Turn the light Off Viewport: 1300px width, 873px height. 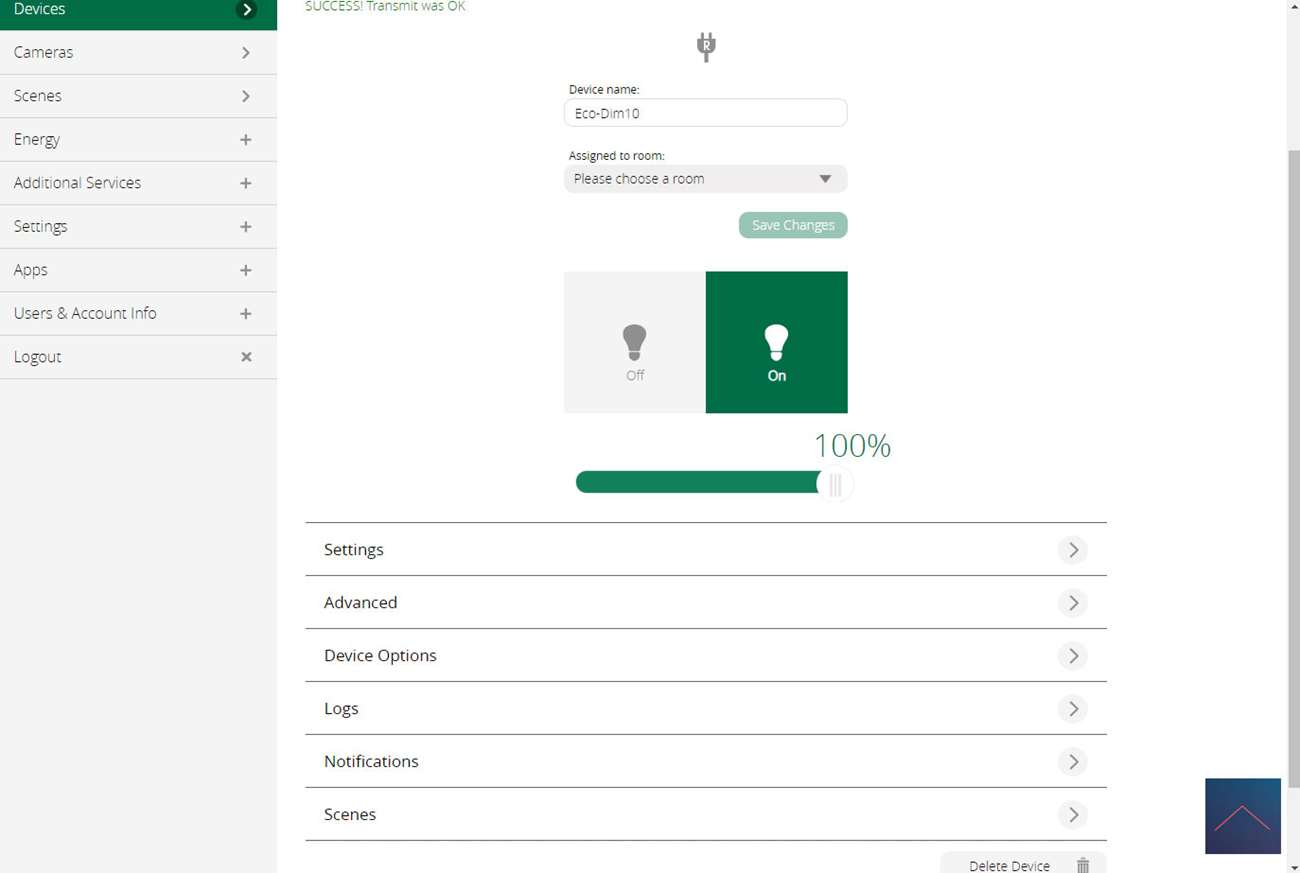click(x=635, y=342)
